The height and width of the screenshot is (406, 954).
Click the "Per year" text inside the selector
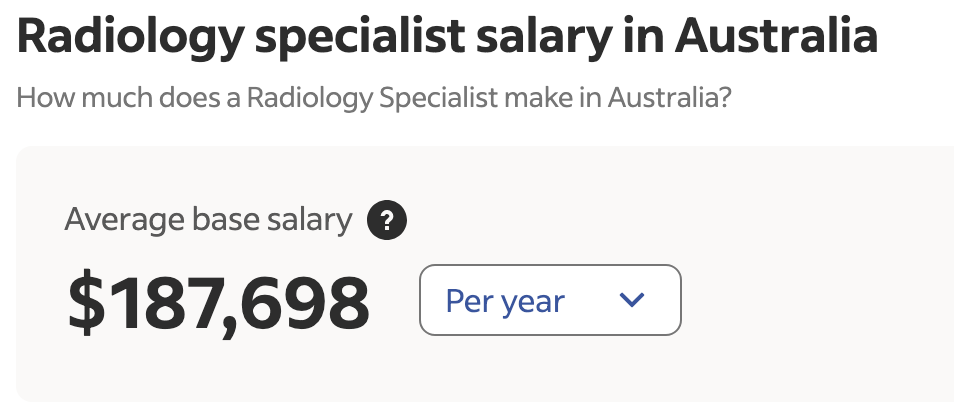coord(505,301)
